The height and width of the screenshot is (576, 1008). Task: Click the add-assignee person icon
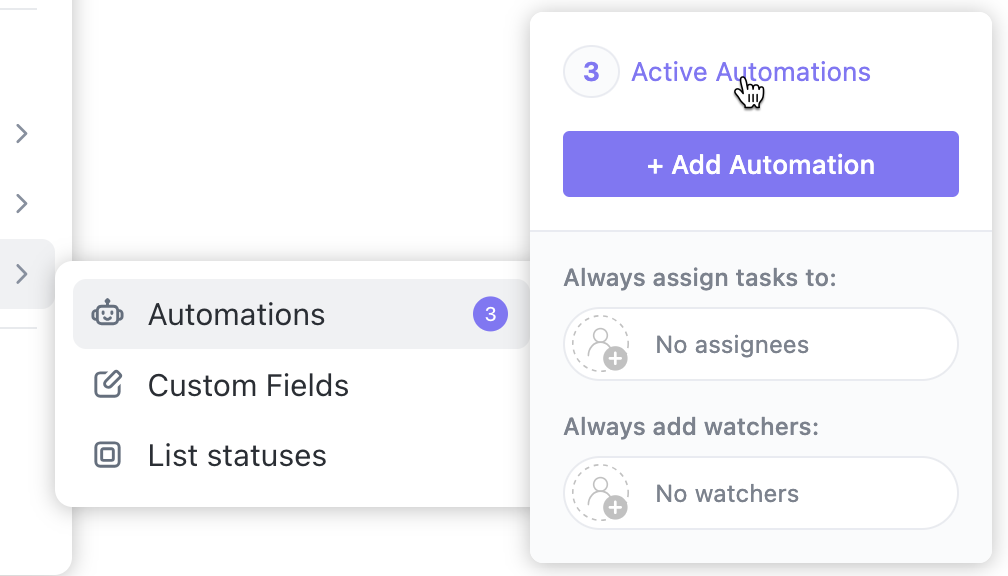coord(598,343)
